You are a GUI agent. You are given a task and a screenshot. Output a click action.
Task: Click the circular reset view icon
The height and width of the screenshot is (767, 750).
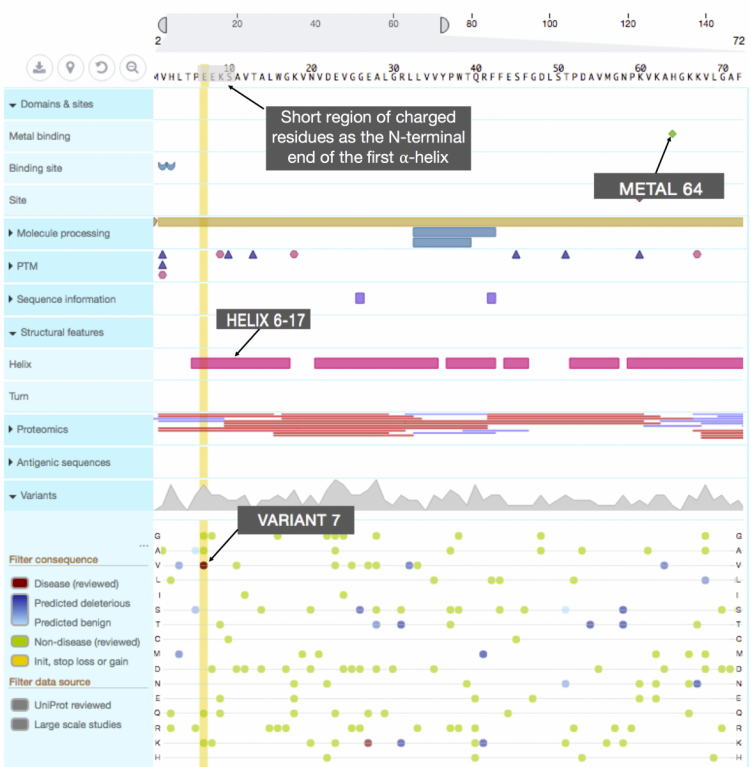pos(100,68)
